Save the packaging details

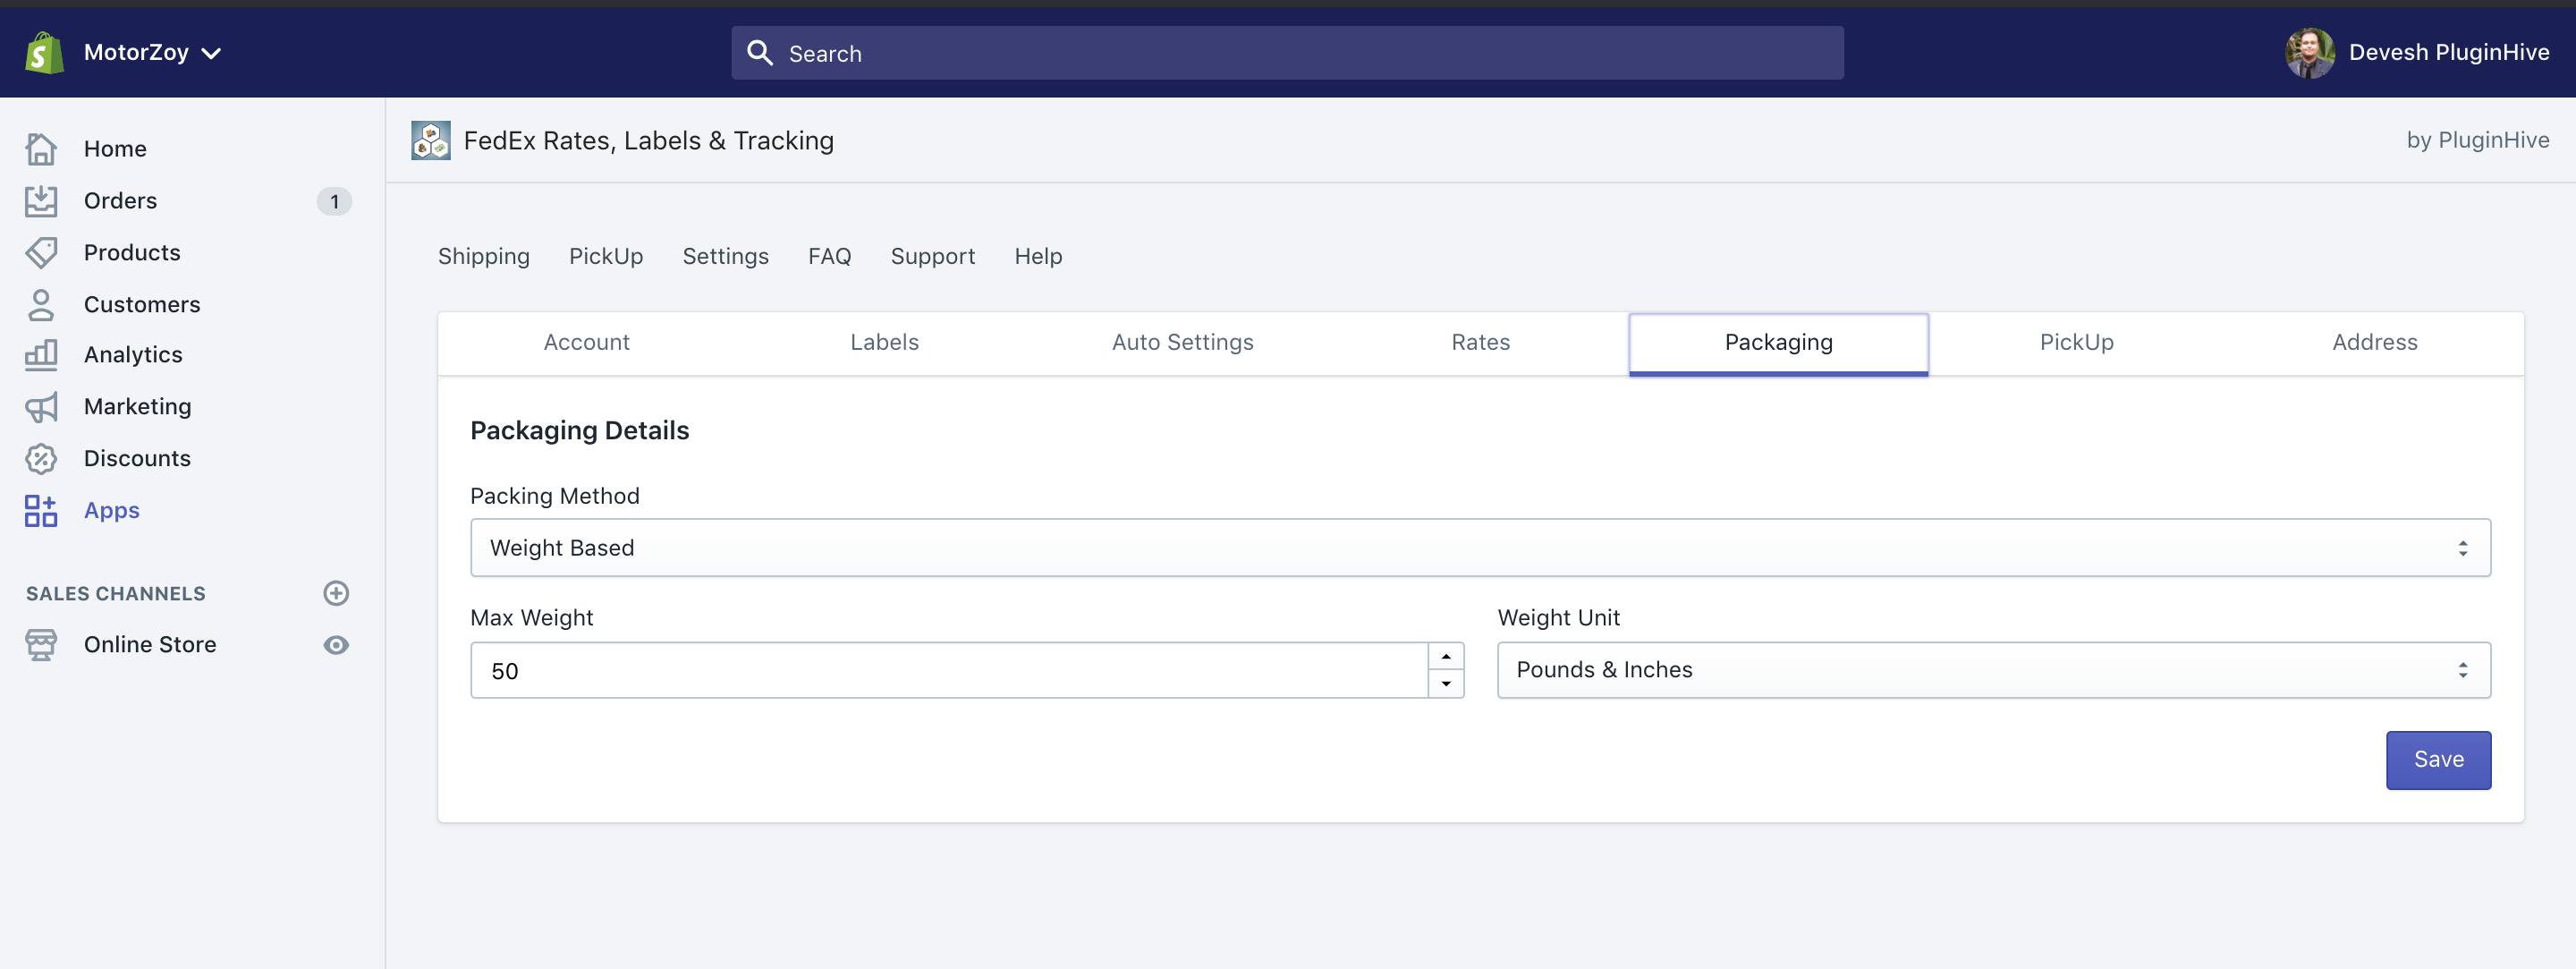click(2439, 761)
